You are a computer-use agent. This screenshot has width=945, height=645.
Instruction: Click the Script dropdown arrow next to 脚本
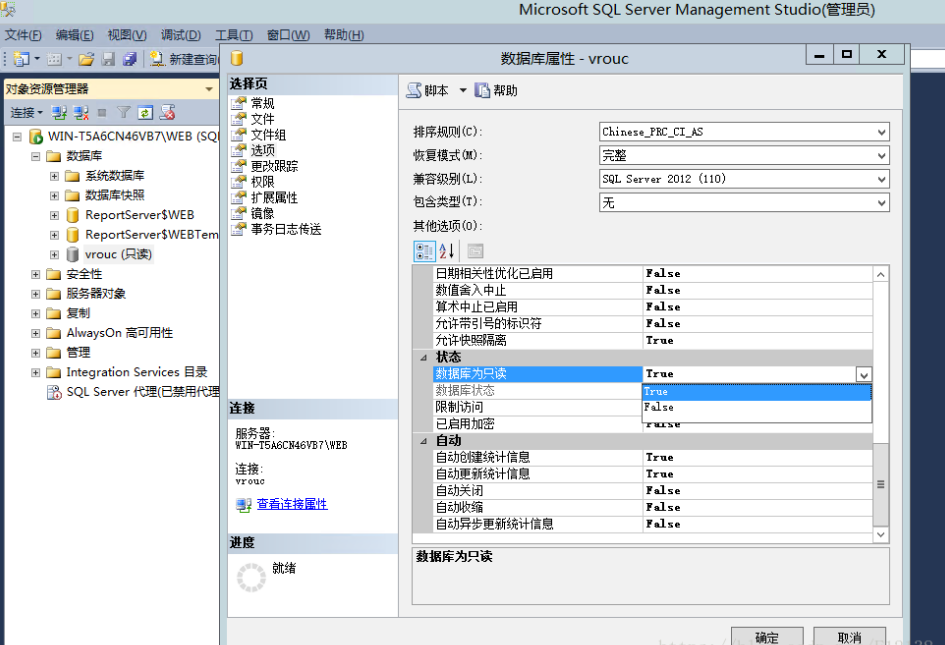click(463, 90)
